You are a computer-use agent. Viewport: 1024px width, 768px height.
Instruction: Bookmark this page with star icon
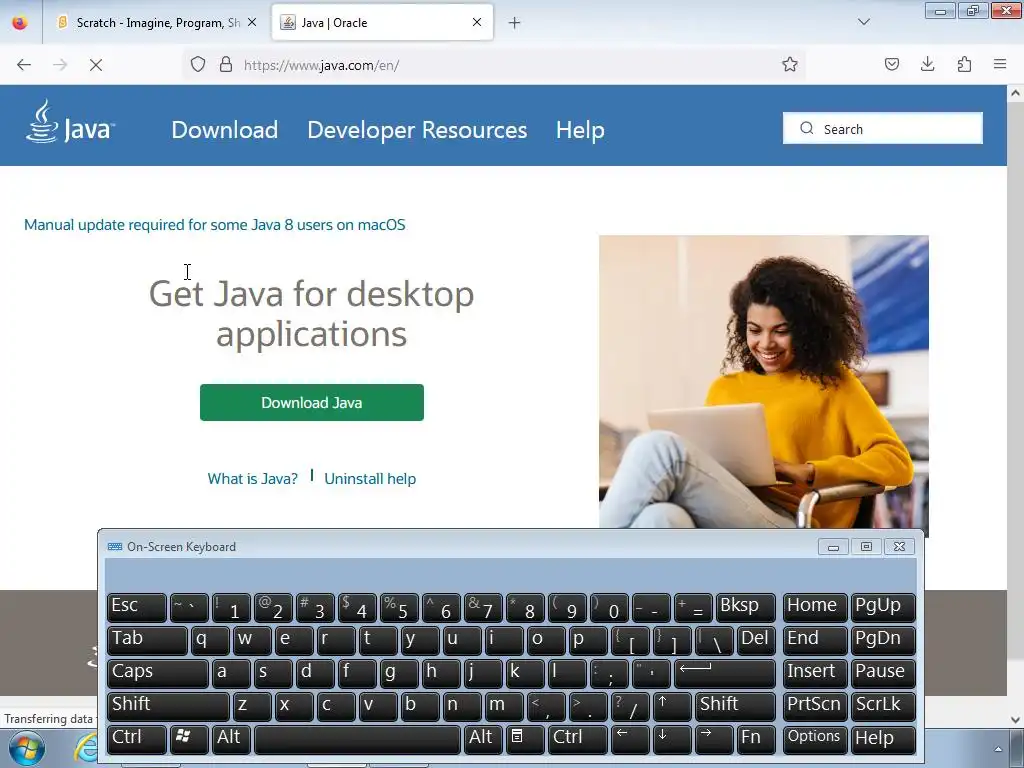click(x=790, y=64)
